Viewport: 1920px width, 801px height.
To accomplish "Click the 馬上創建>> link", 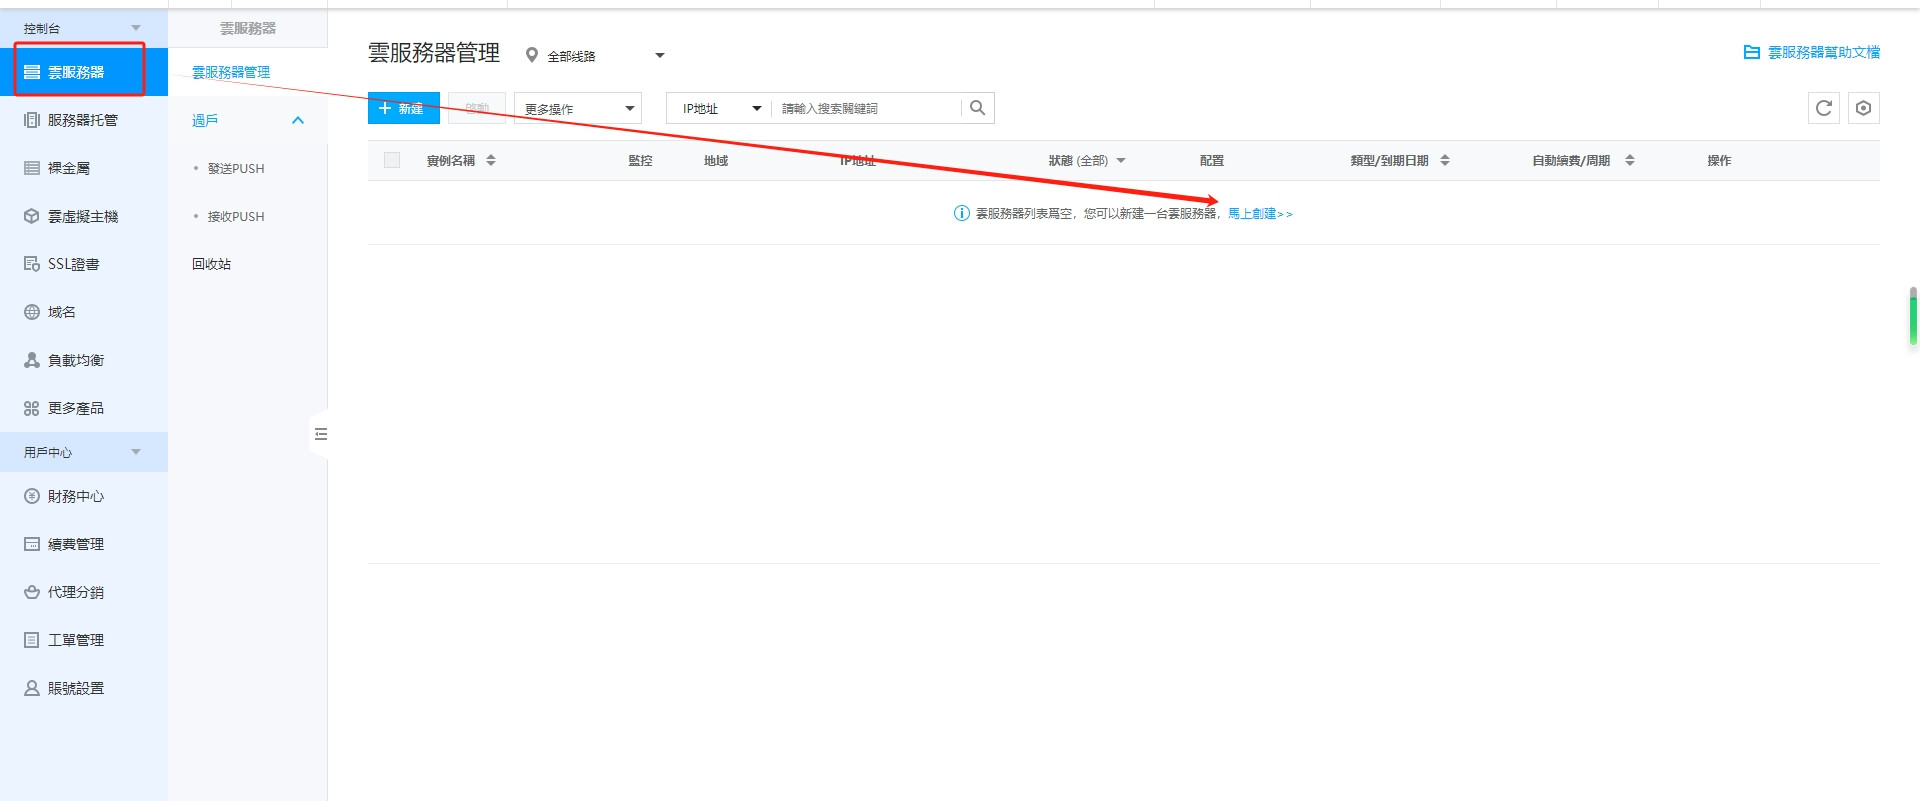I will pos(1260,213).
